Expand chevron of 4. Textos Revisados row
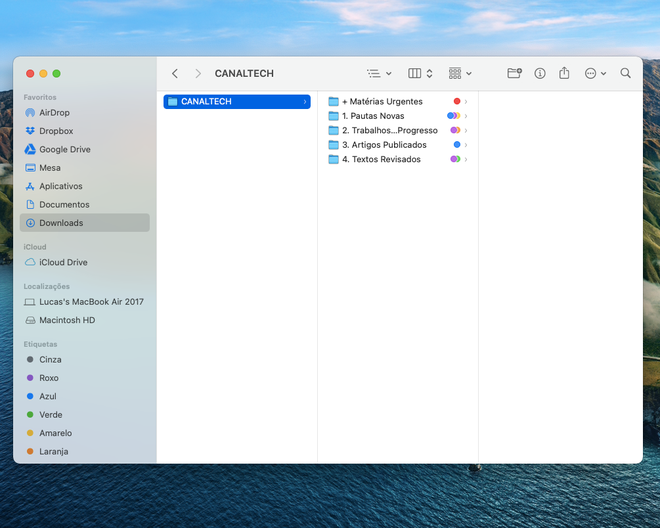 coord(466,159)
